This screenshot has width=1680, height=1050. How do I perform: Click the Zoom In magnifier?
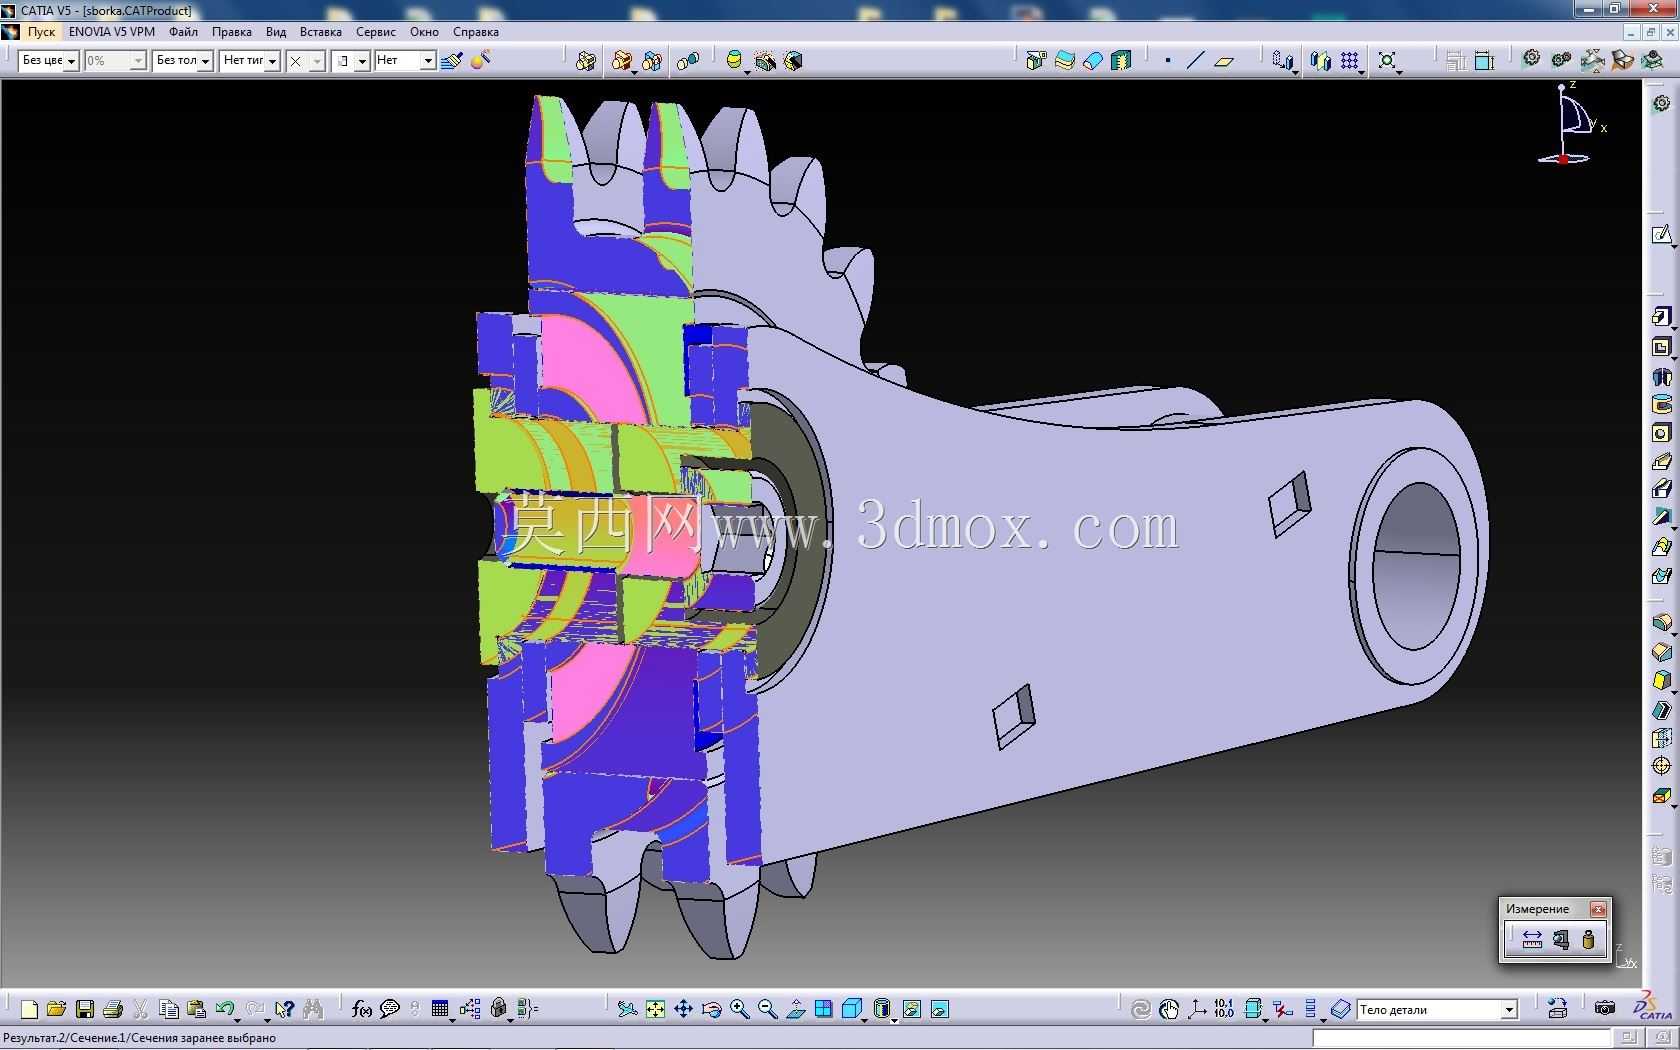[739, 1009]
